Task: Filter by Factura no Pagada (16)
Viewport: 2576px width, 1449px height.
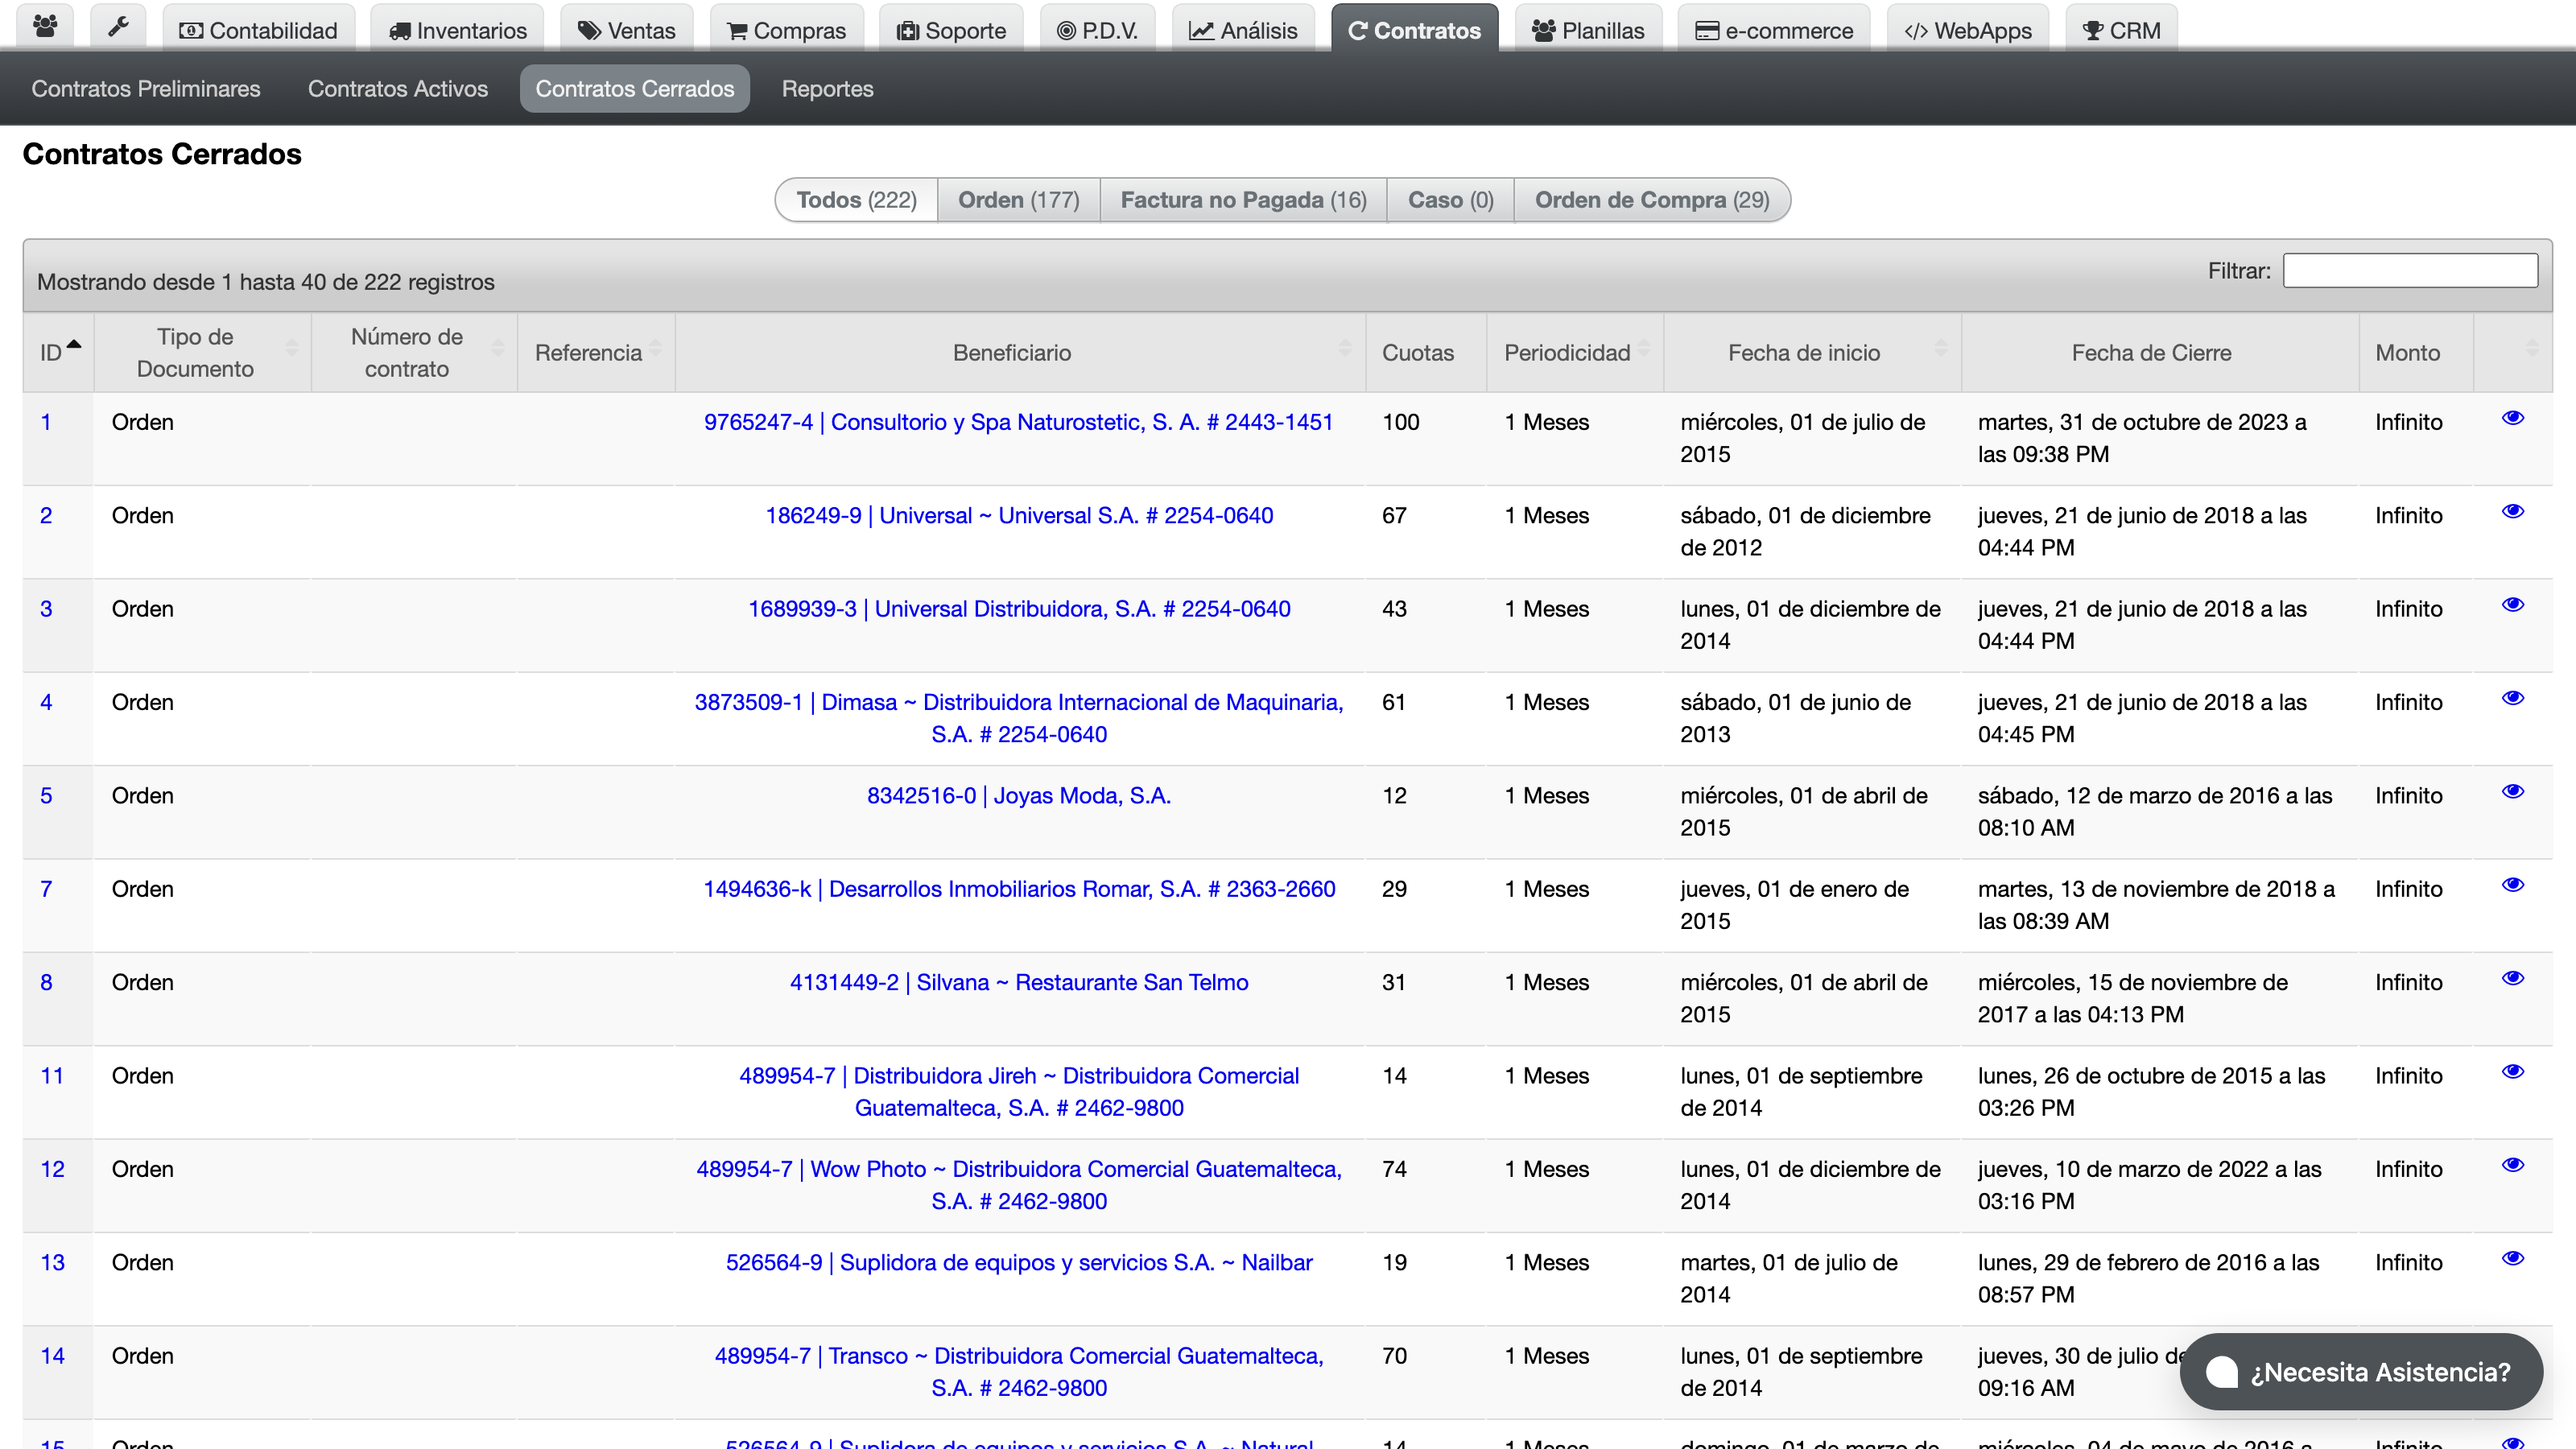Action: 1243,199
